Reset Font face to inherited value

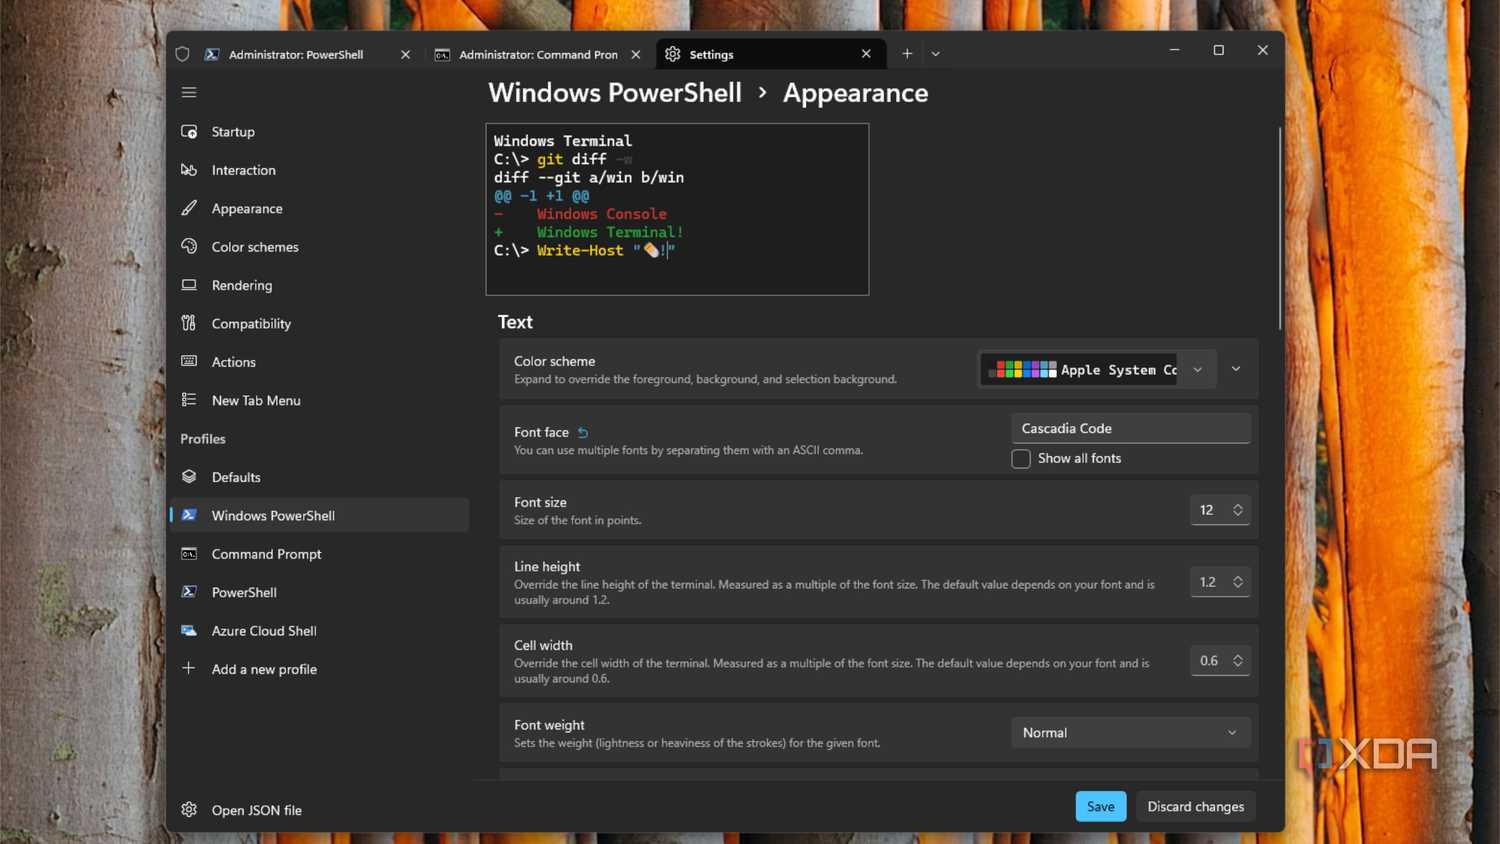(x=583, y=433)
